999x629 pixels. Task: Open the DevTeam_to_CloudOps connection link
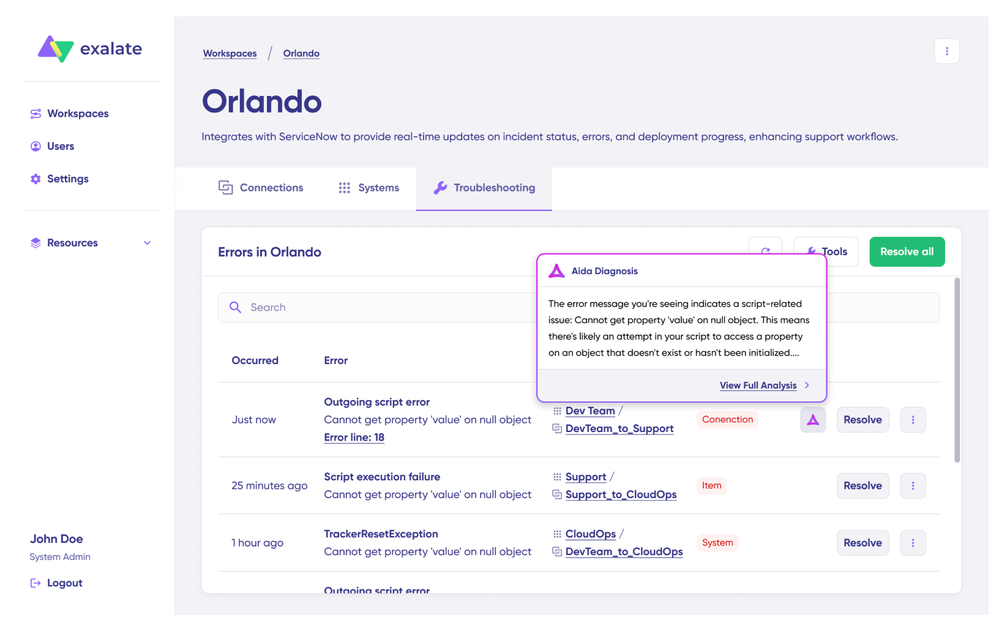pyautogui.click(x=624, y=552)
